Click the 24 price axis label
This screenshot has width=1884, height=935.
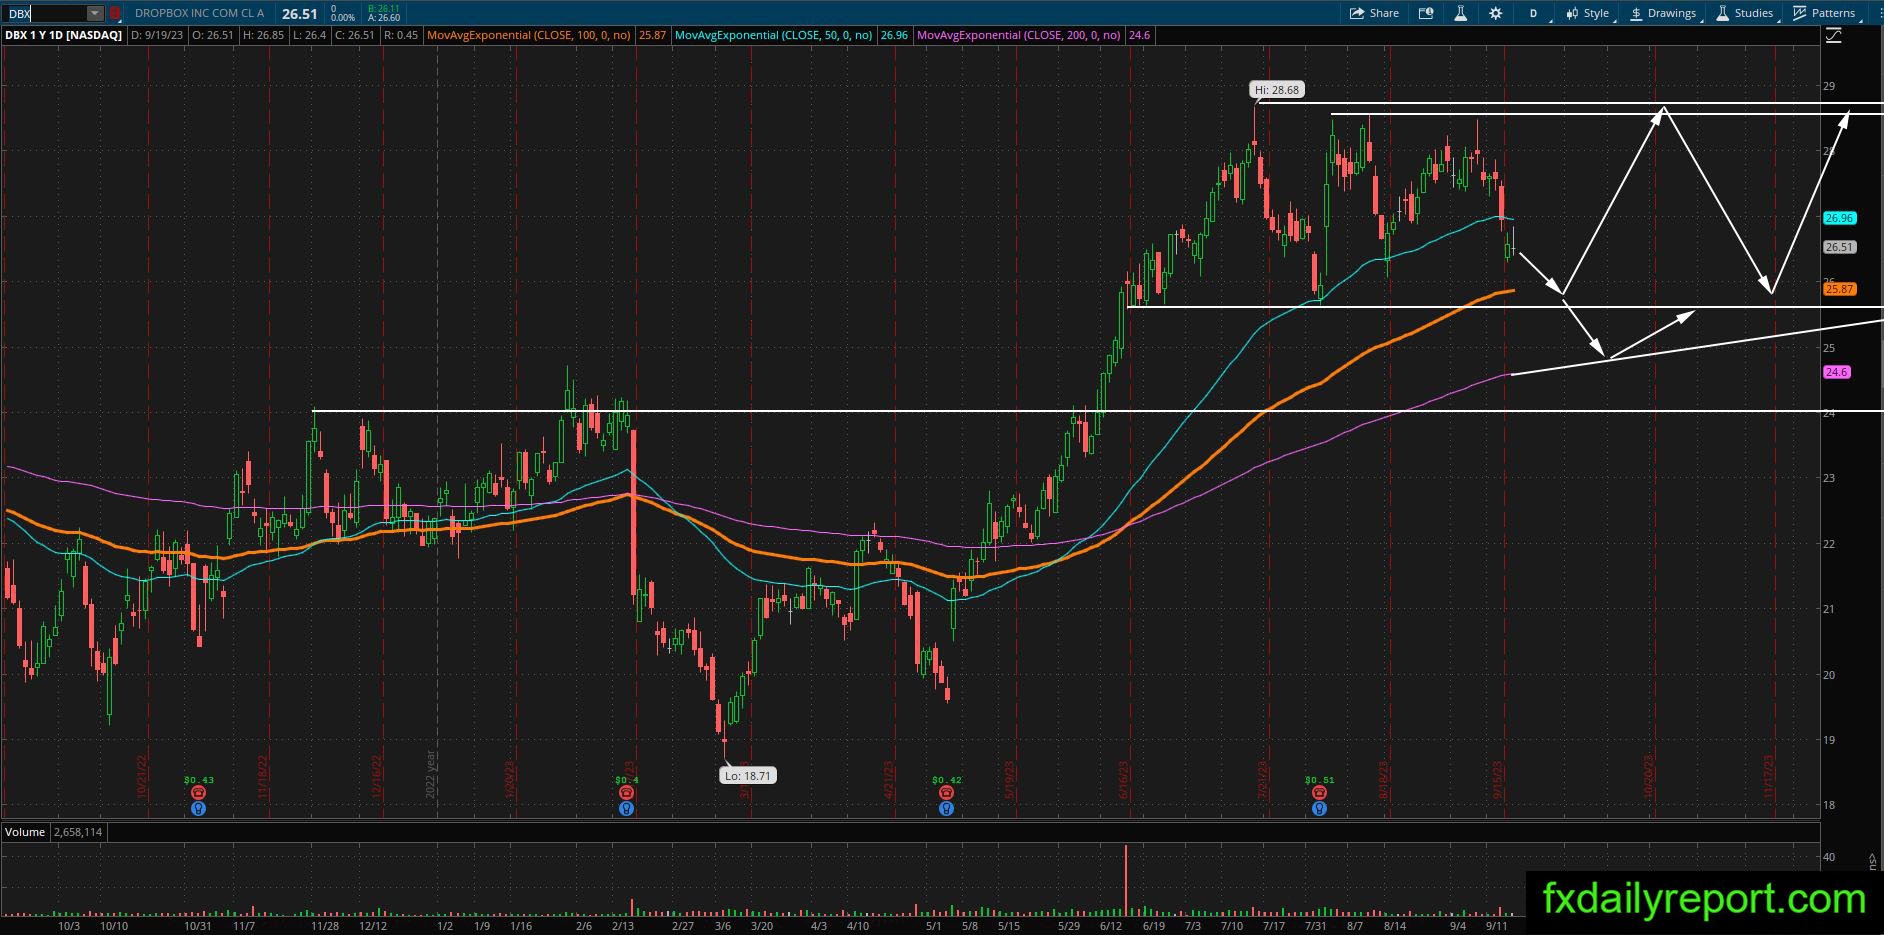(1830, 413)
